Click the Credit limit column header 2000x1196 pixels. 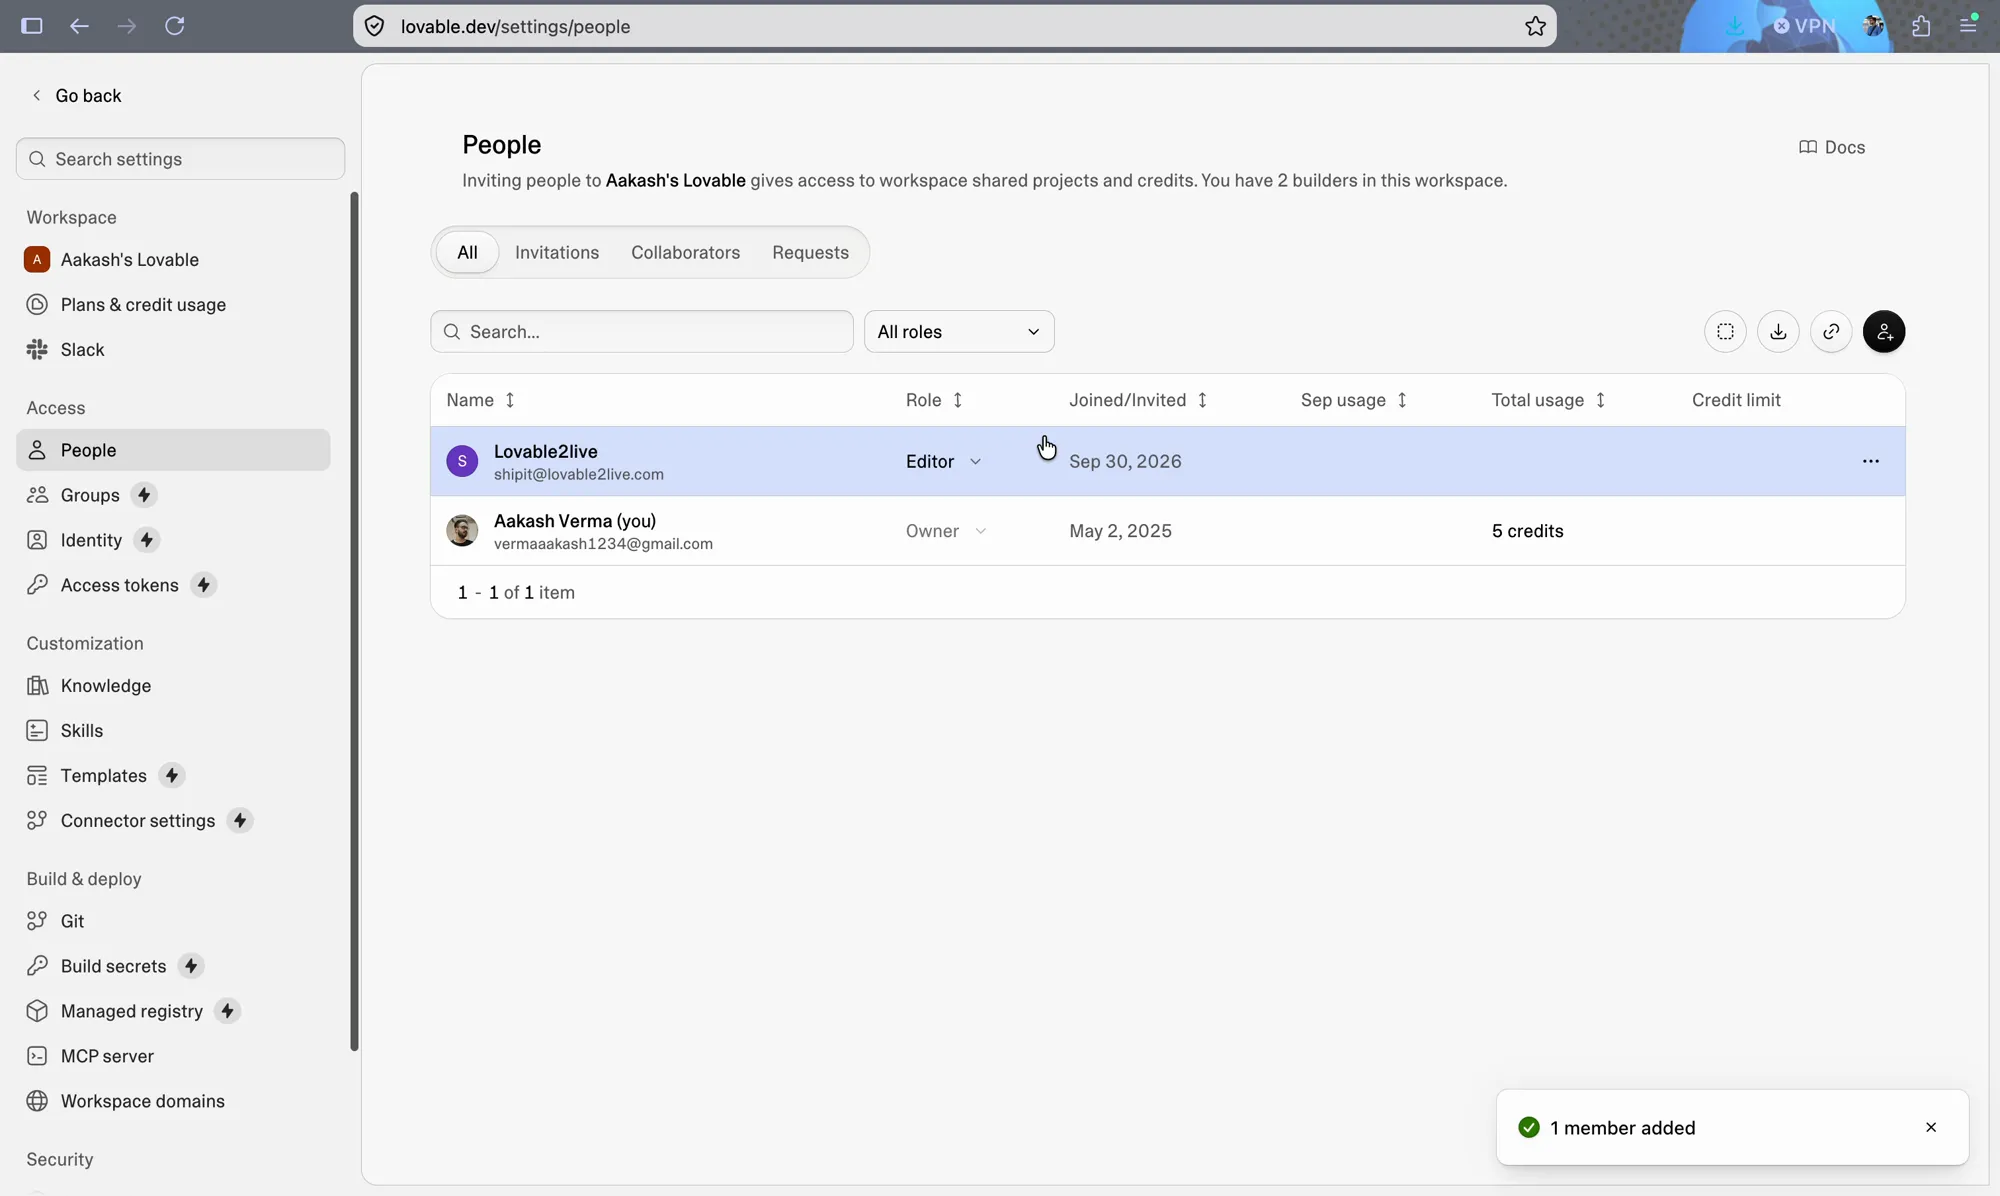click(1736, 400)
